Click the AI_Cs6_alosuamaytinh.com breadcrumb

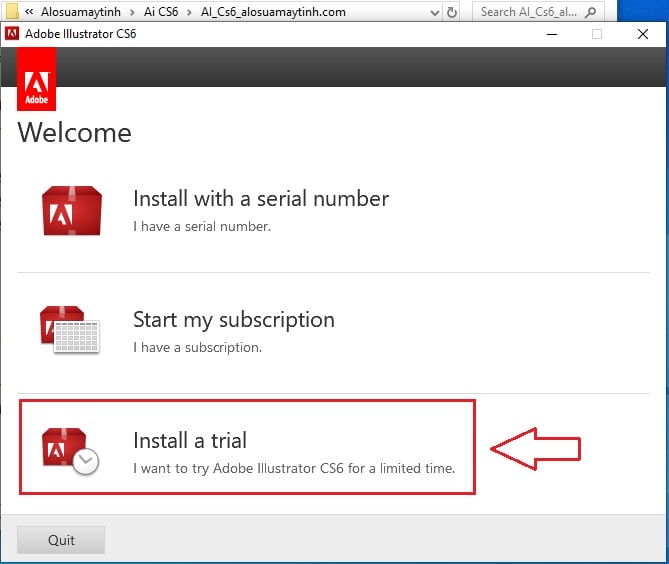[x=273, y=12]
